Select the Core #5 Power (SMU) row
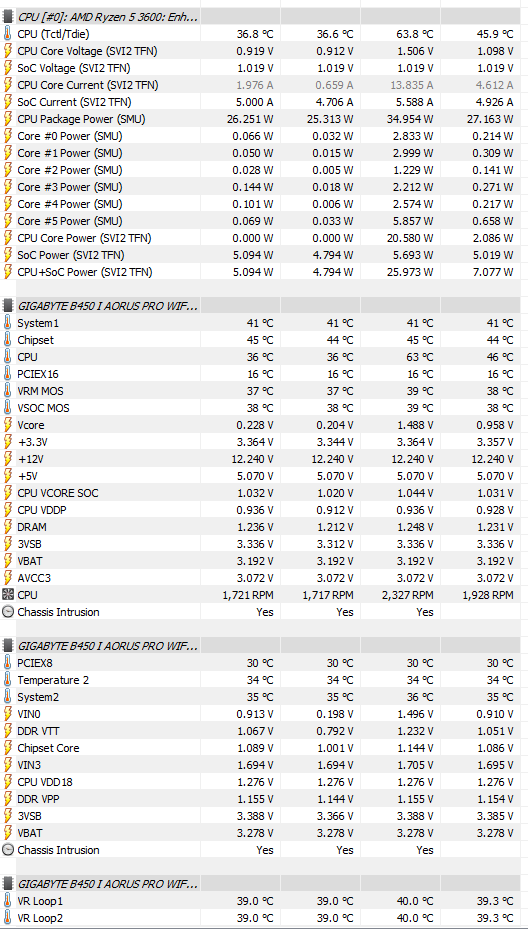 click(x=264, y=221)
